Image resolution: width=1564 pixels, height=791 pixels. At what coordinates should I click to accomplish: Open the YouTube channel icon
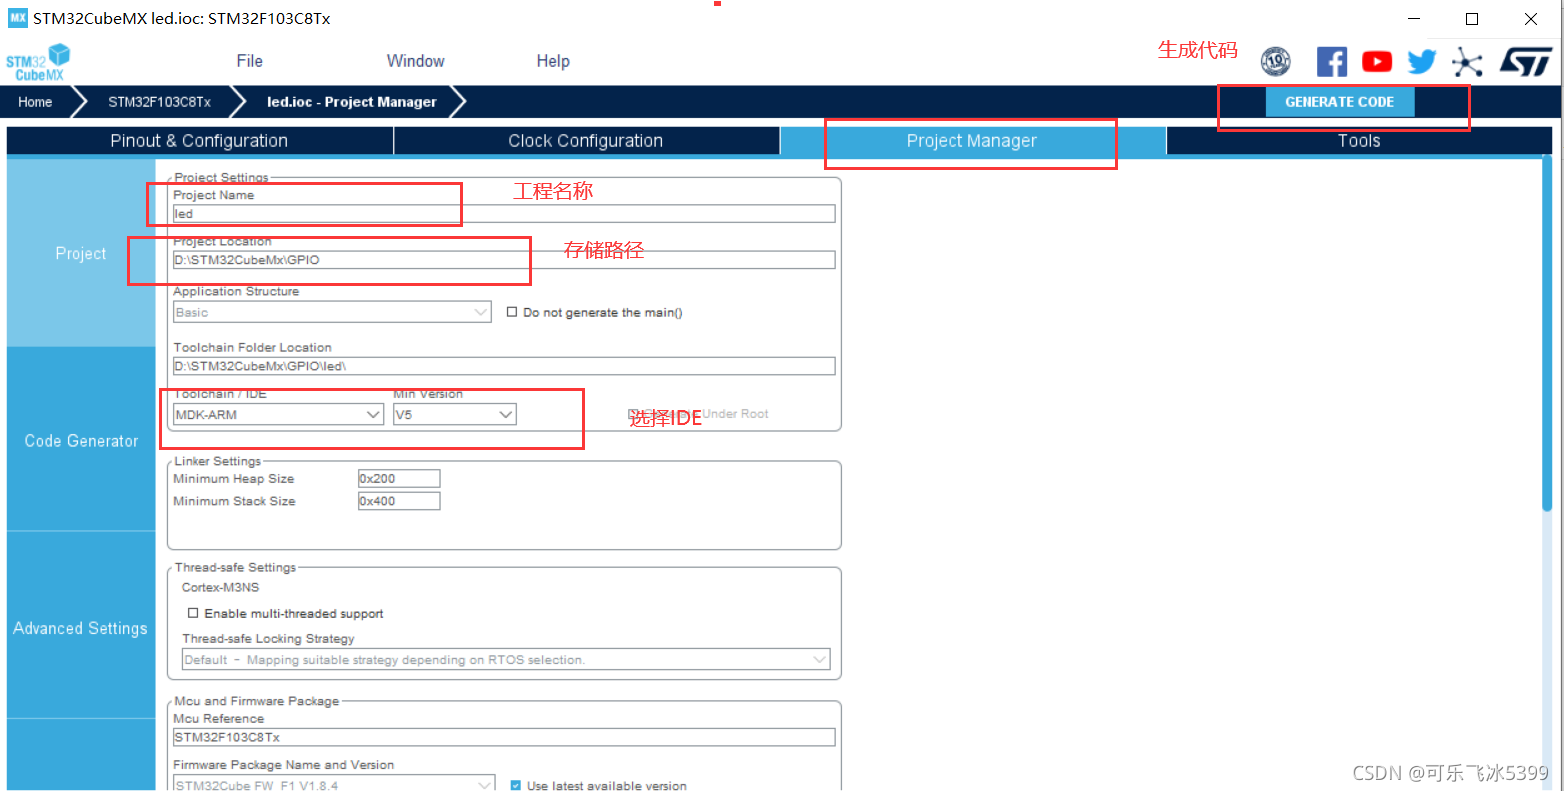coord(1377,62)
